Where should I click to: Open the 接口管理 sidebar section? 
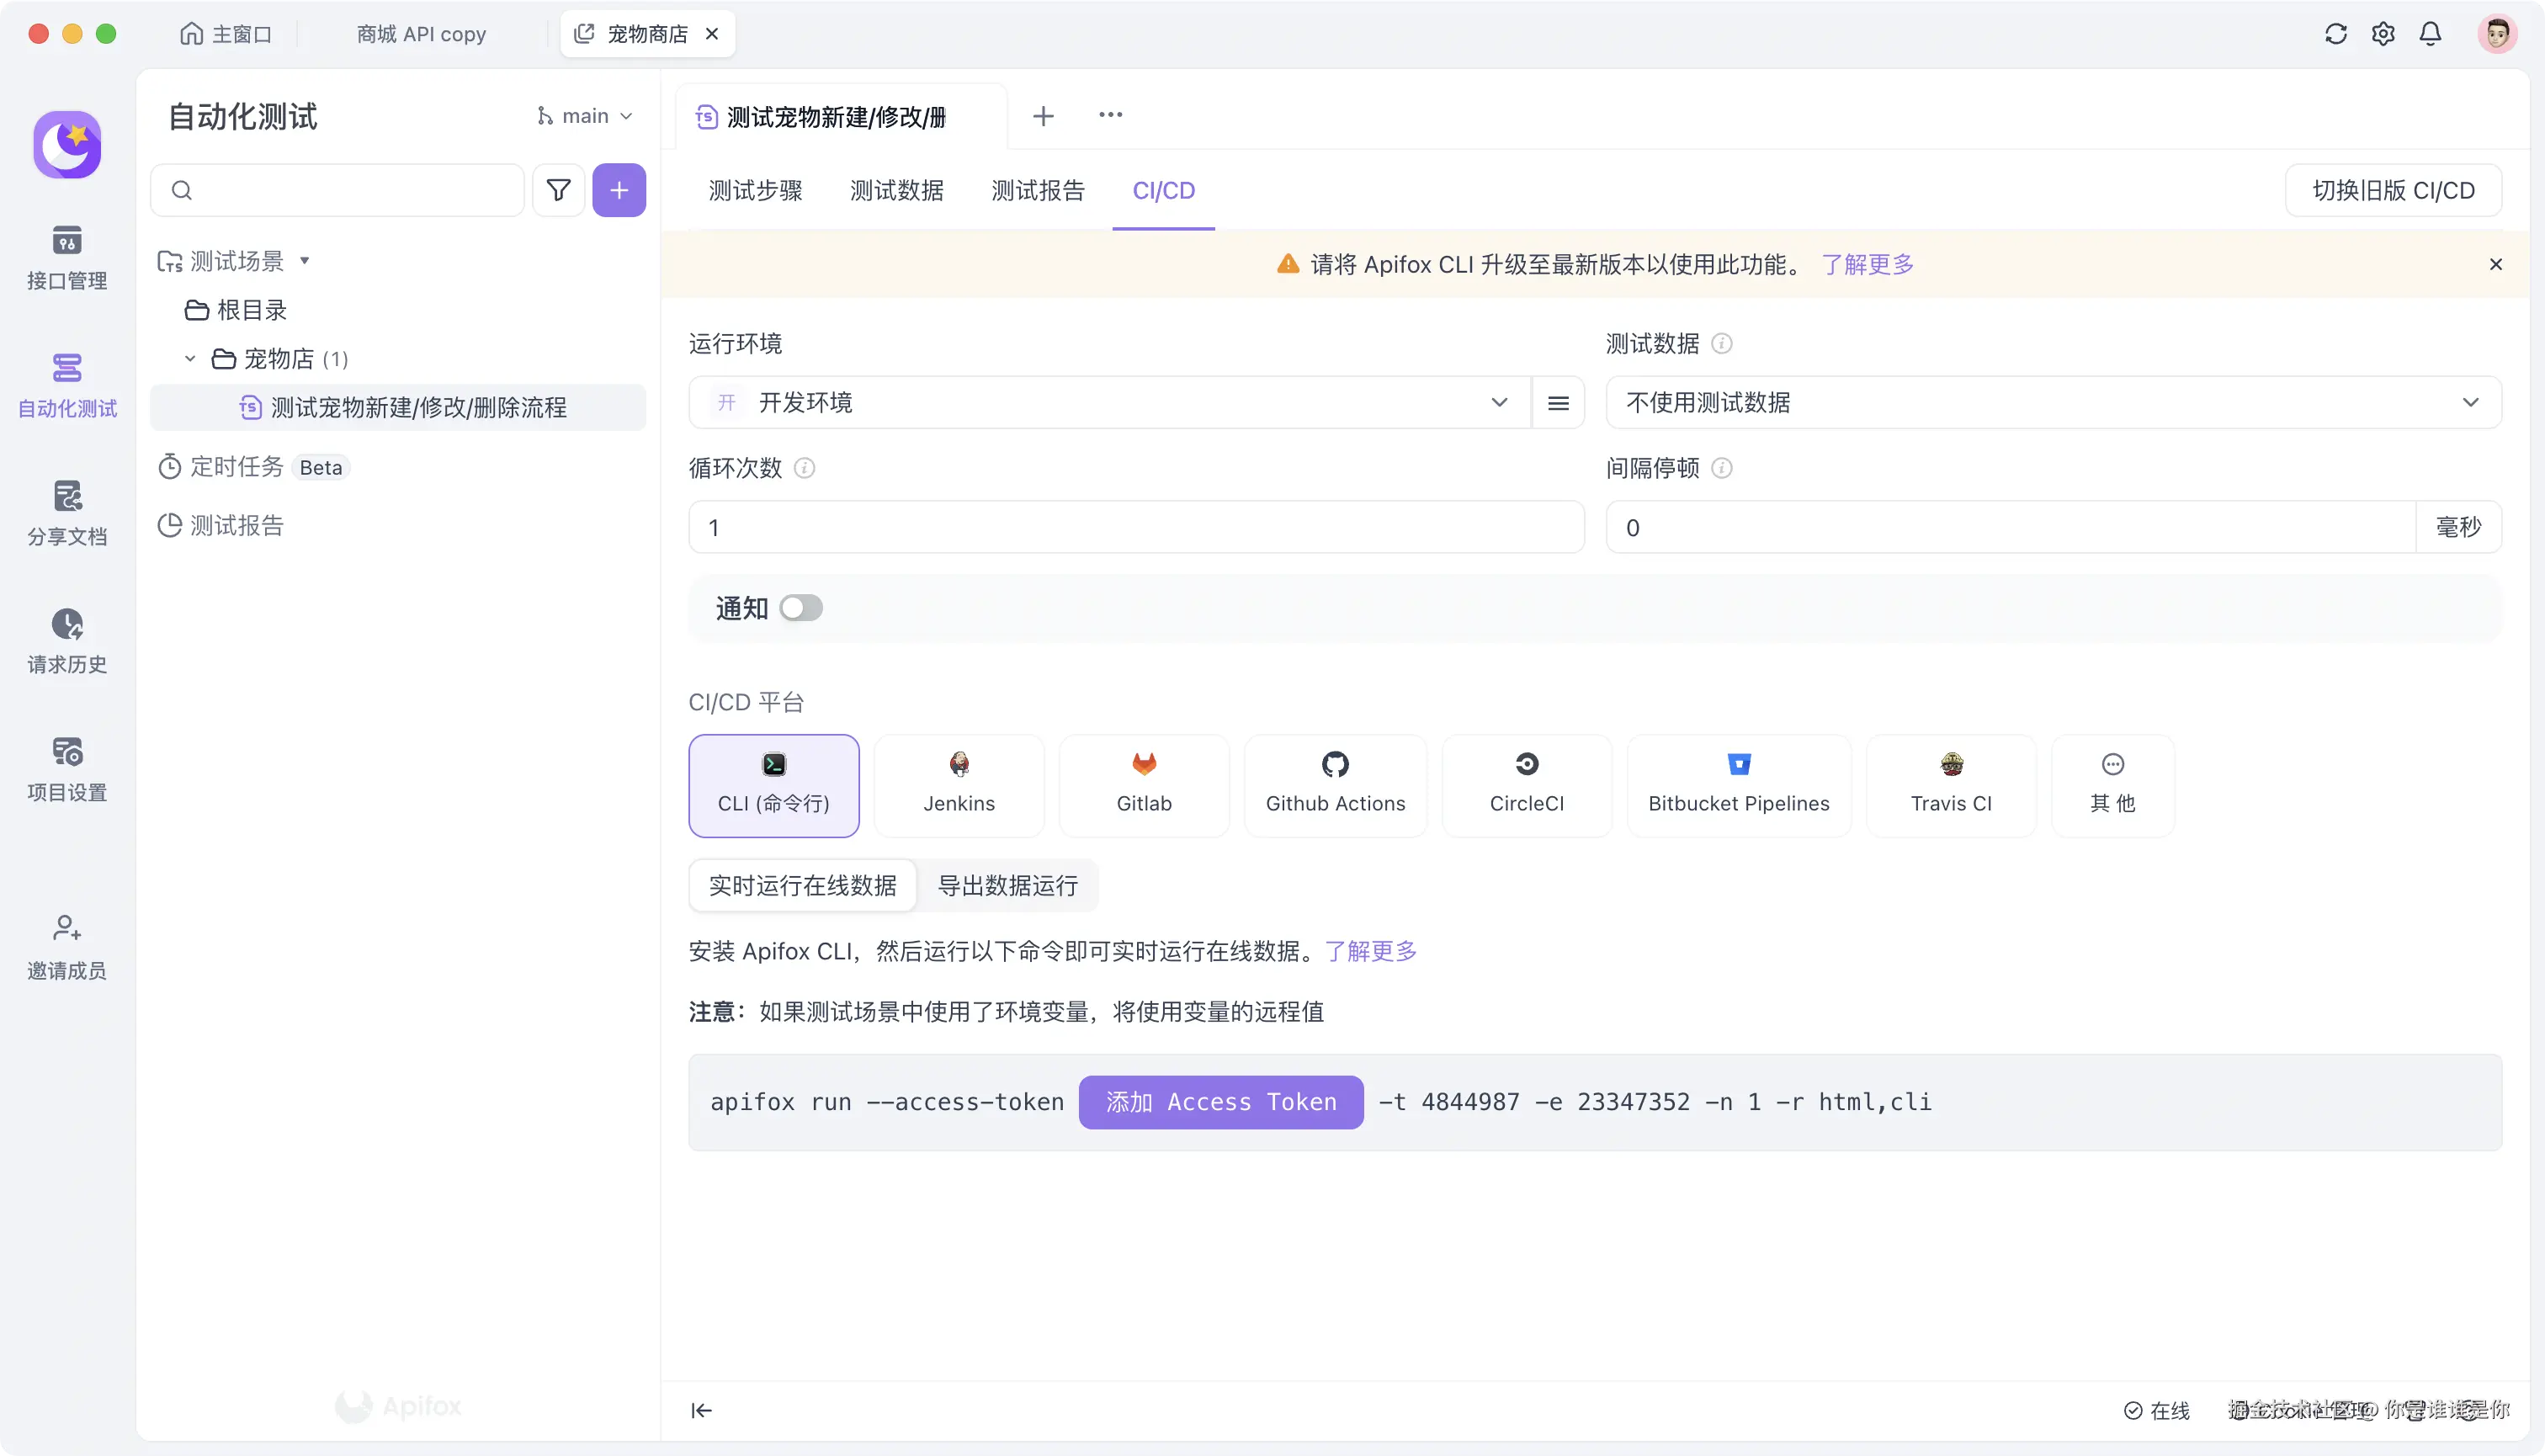coord(66,257)
